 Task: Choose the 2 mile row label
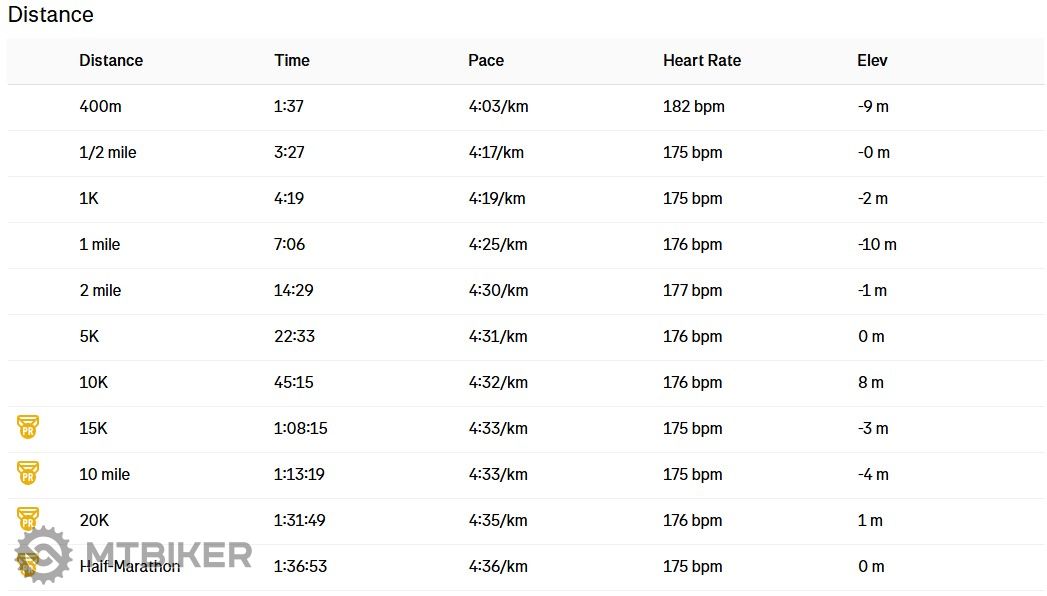100,290
